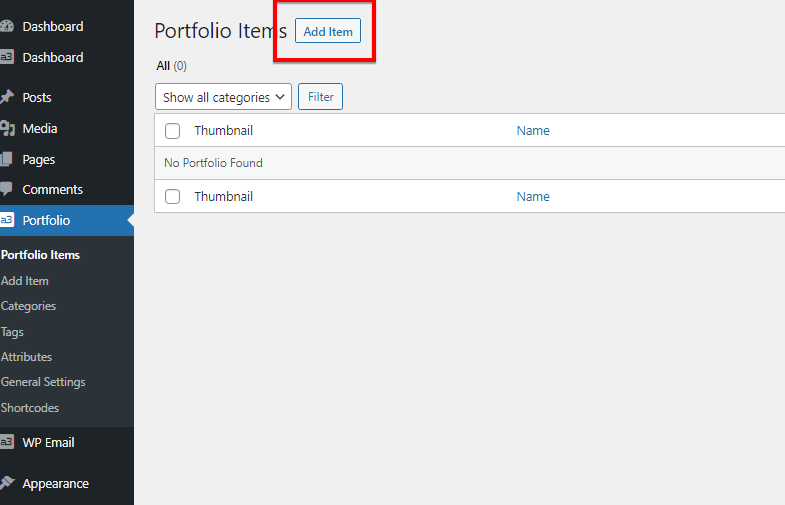Screen dimensions: 785x505
Task: Click the a3 Portfolio menu icon
Action: [7, 220]
